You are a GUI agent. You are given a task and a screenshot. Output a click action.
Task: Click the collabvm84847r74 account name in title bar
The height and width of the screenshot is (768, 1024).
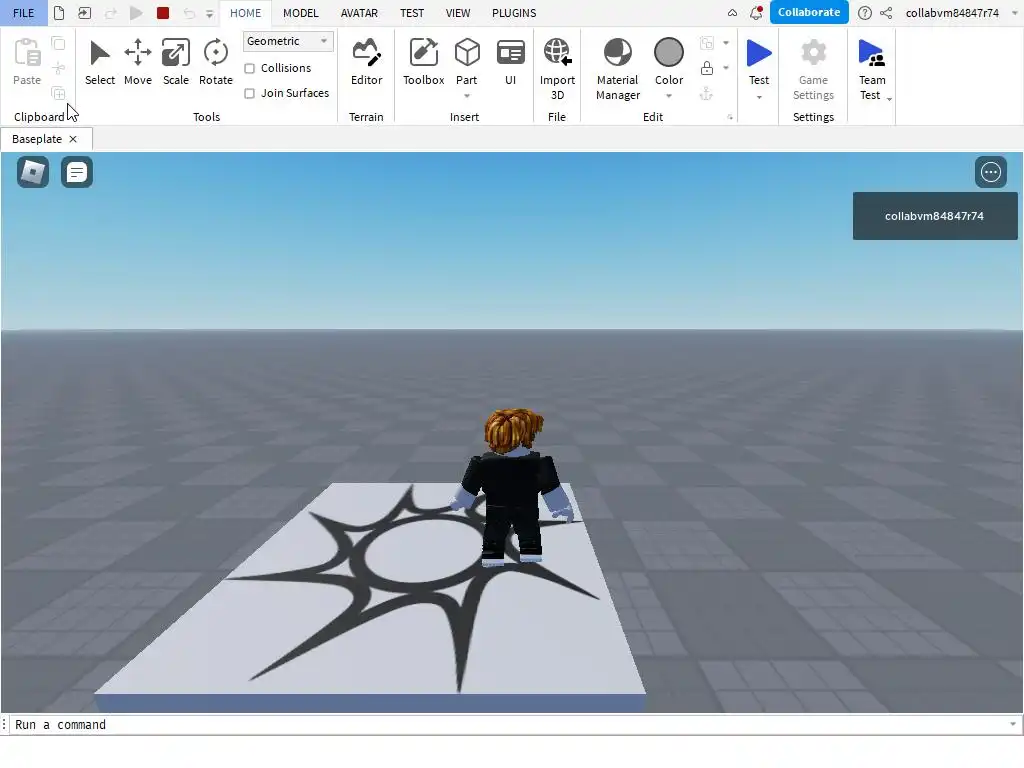(x=952, y=13)
